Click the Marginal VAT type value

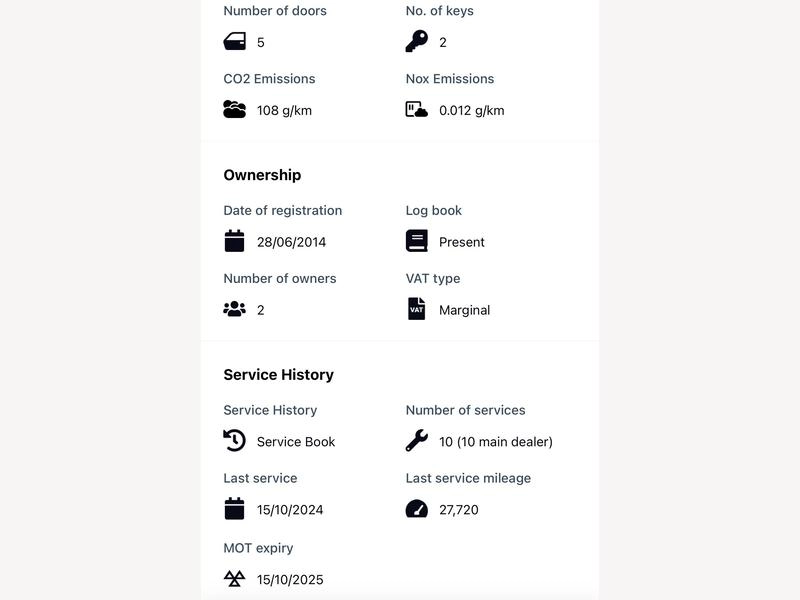[x=464, y=310]
